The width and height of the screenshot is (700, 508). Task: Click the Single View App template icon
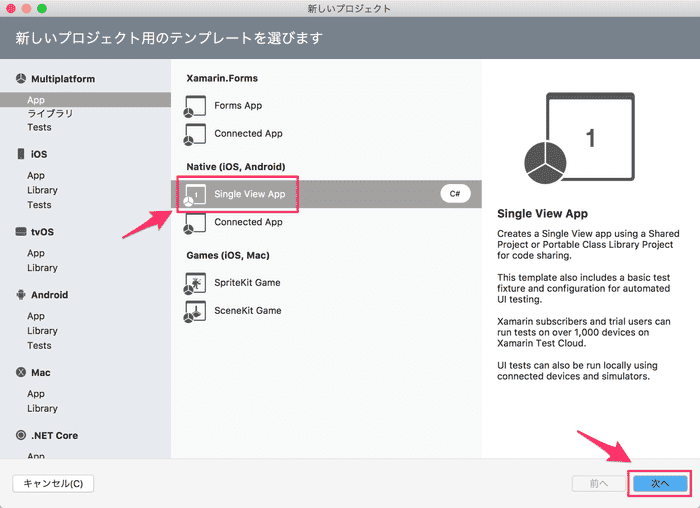(195, 194)
